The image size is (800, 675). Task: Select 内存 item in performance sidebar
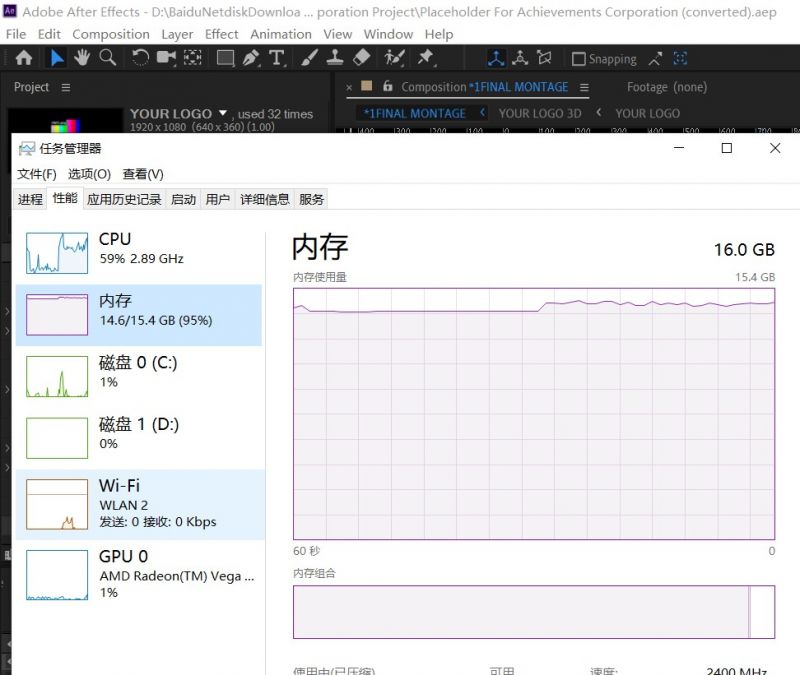pyautogui.click(x=139, y=315)
